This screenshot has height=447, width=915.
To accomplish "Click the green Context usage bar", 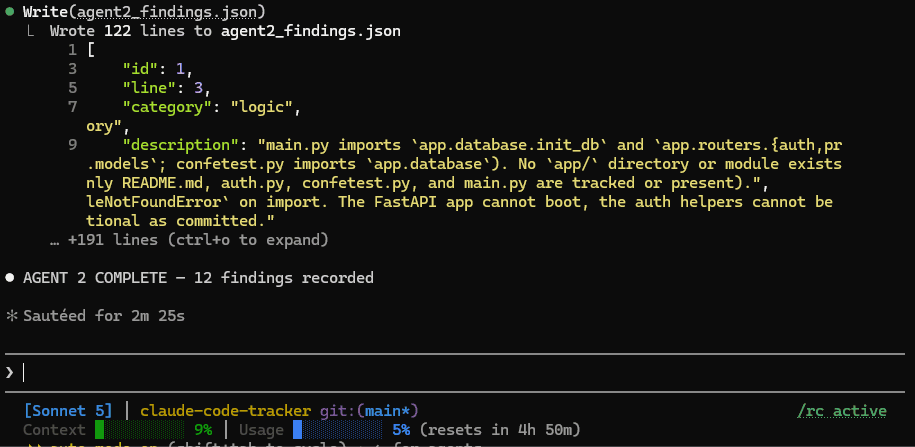I will (x=139, y=430).
